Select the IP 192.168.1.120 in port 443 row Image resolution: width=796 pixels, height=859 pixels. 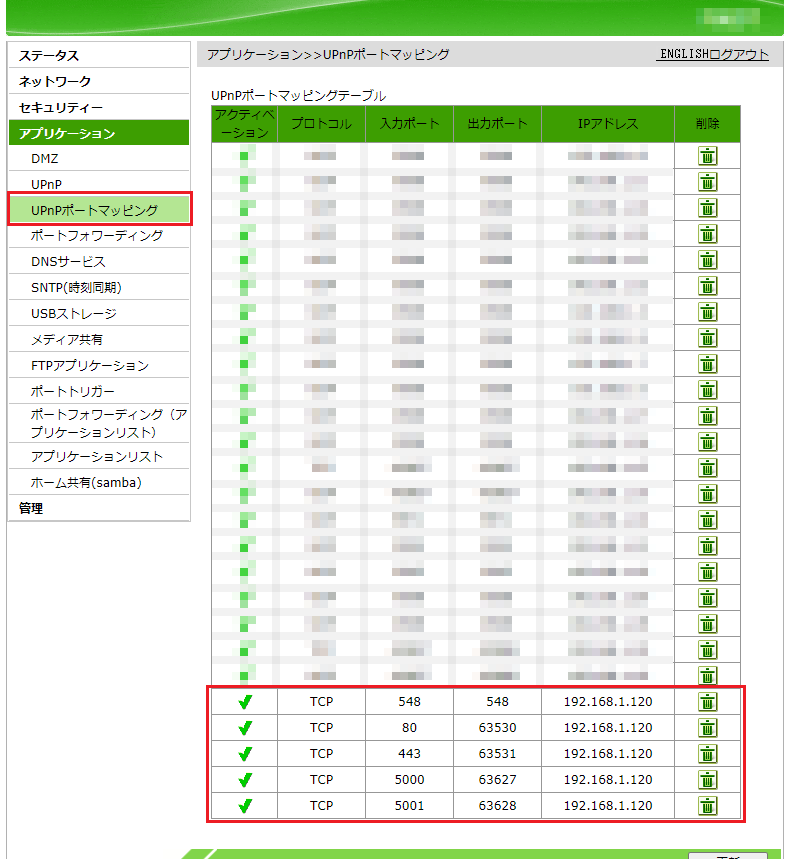608,754
